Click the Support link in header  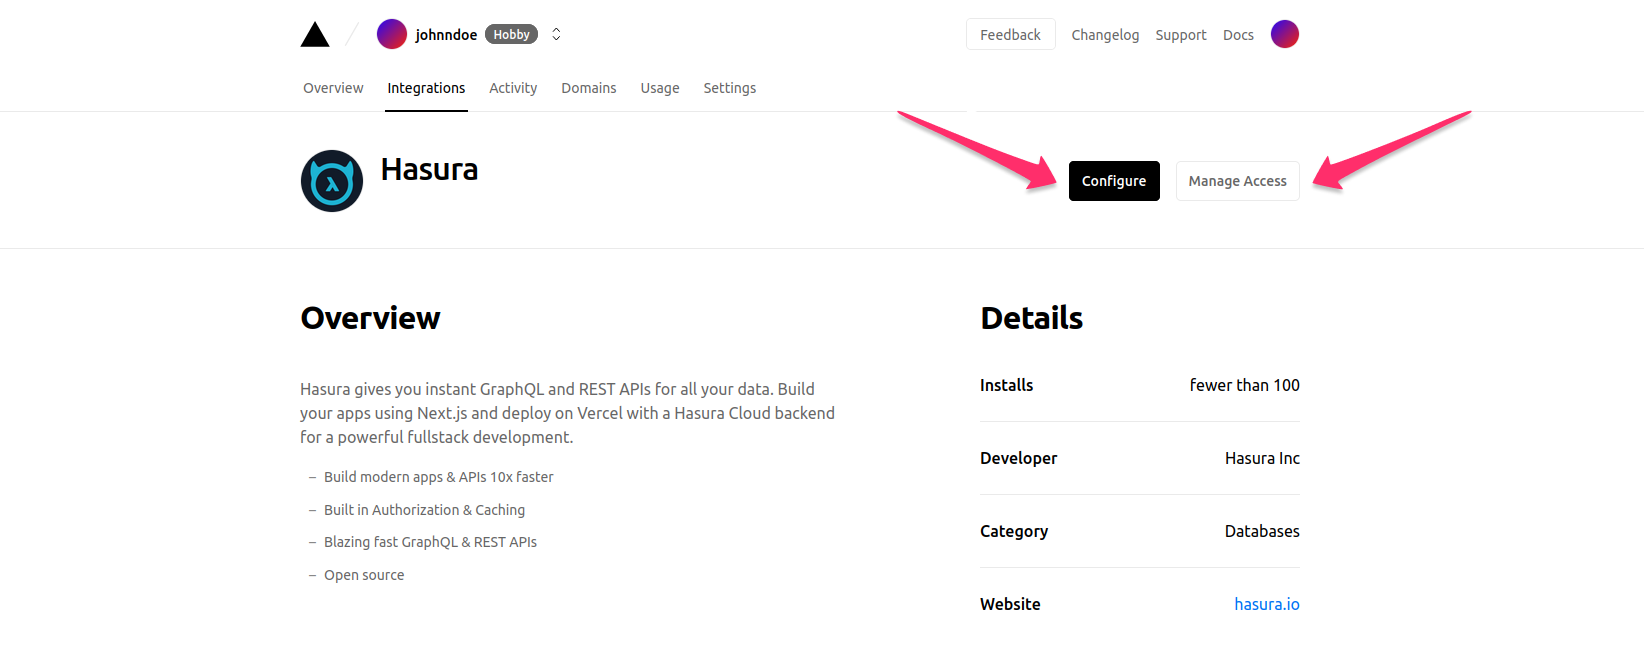[x=1181, y=35]
